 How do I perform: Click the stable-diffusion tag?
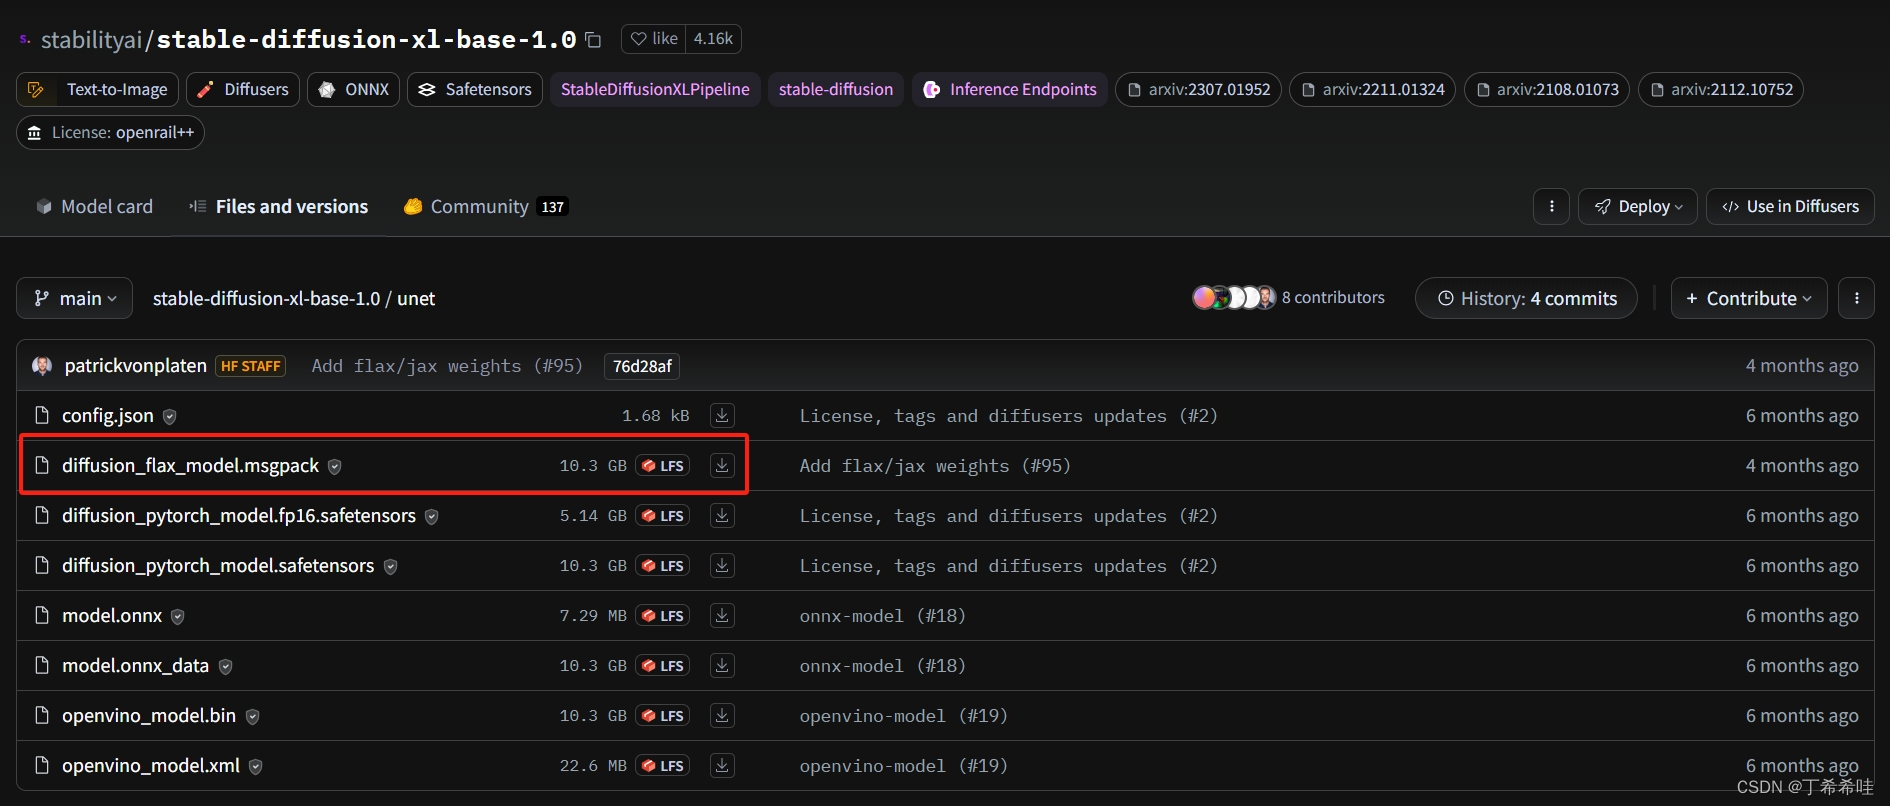coord(836,89)
